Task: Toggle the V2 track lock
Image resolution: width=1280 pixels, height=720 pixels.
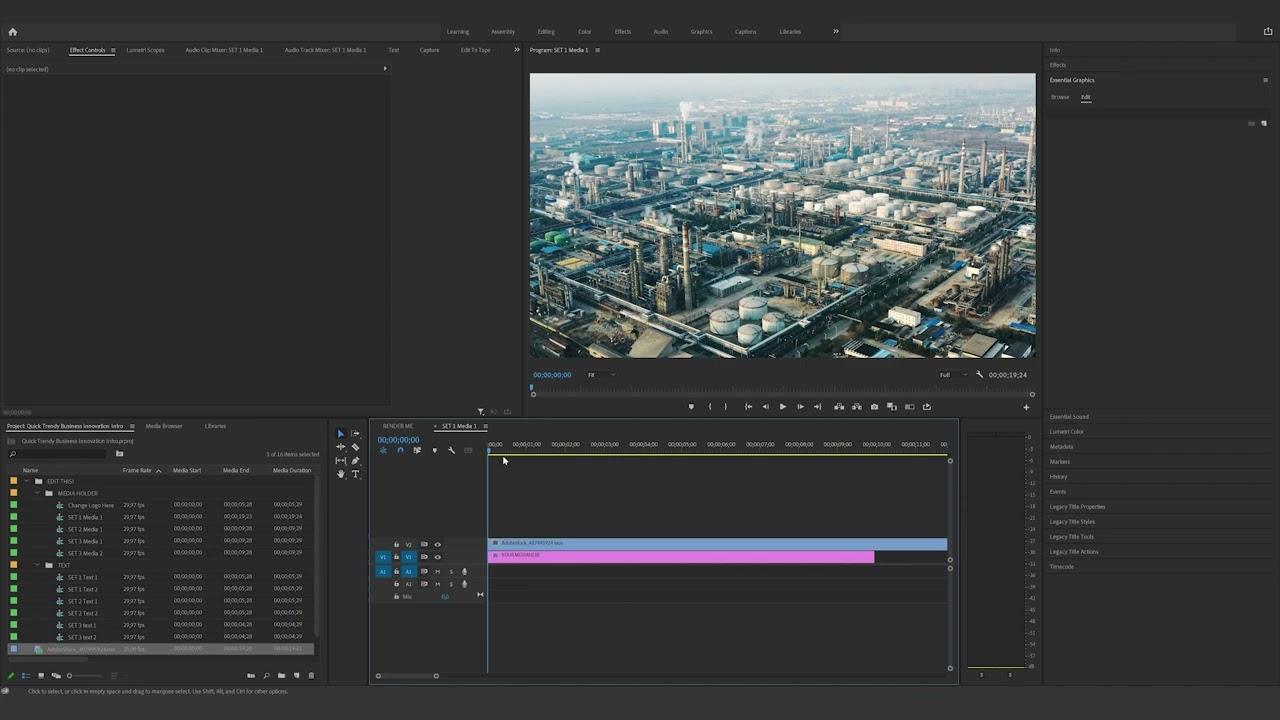Action: point(396,545)
